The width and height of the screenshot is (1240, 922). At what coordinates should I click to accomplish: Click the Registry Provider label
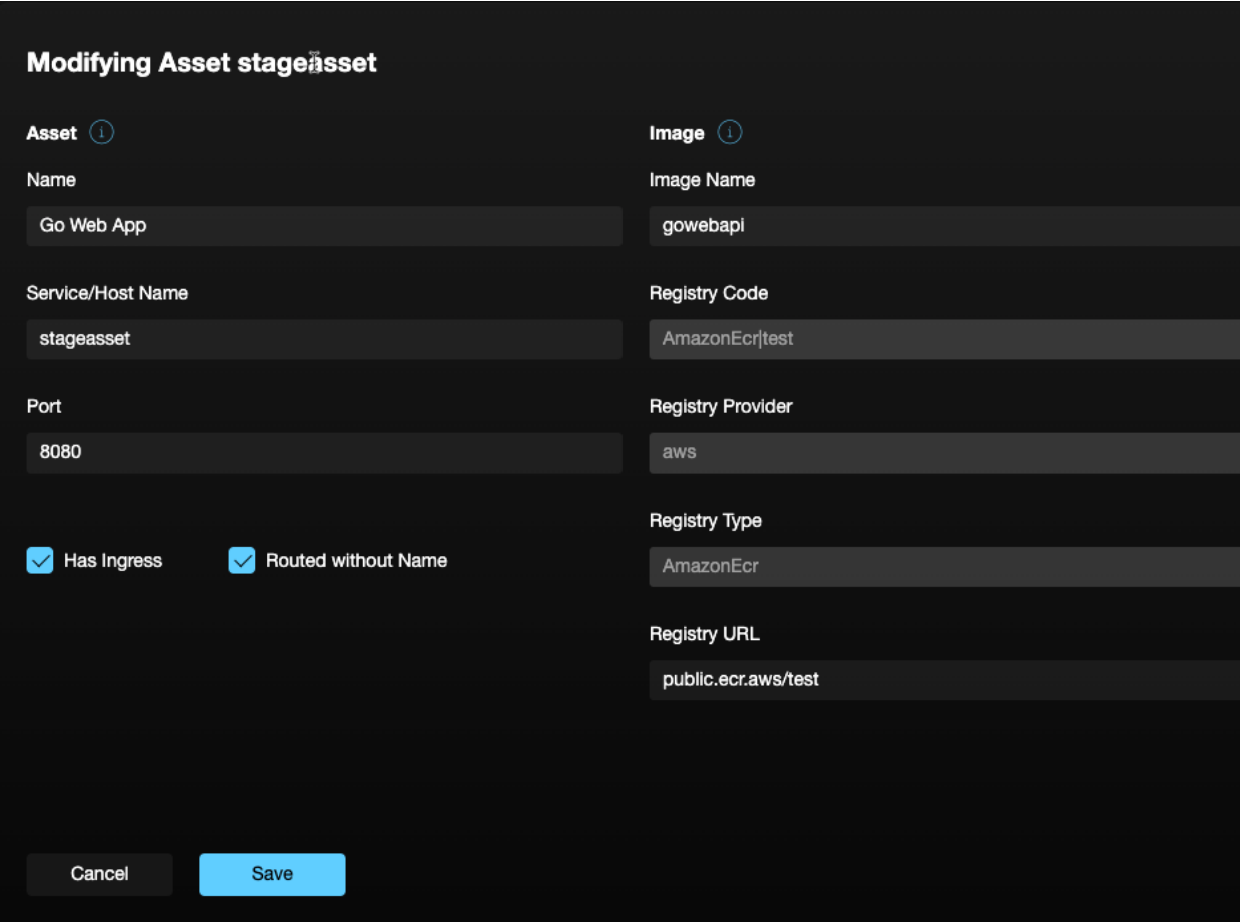pyautogui.click(x=721, y=407)
